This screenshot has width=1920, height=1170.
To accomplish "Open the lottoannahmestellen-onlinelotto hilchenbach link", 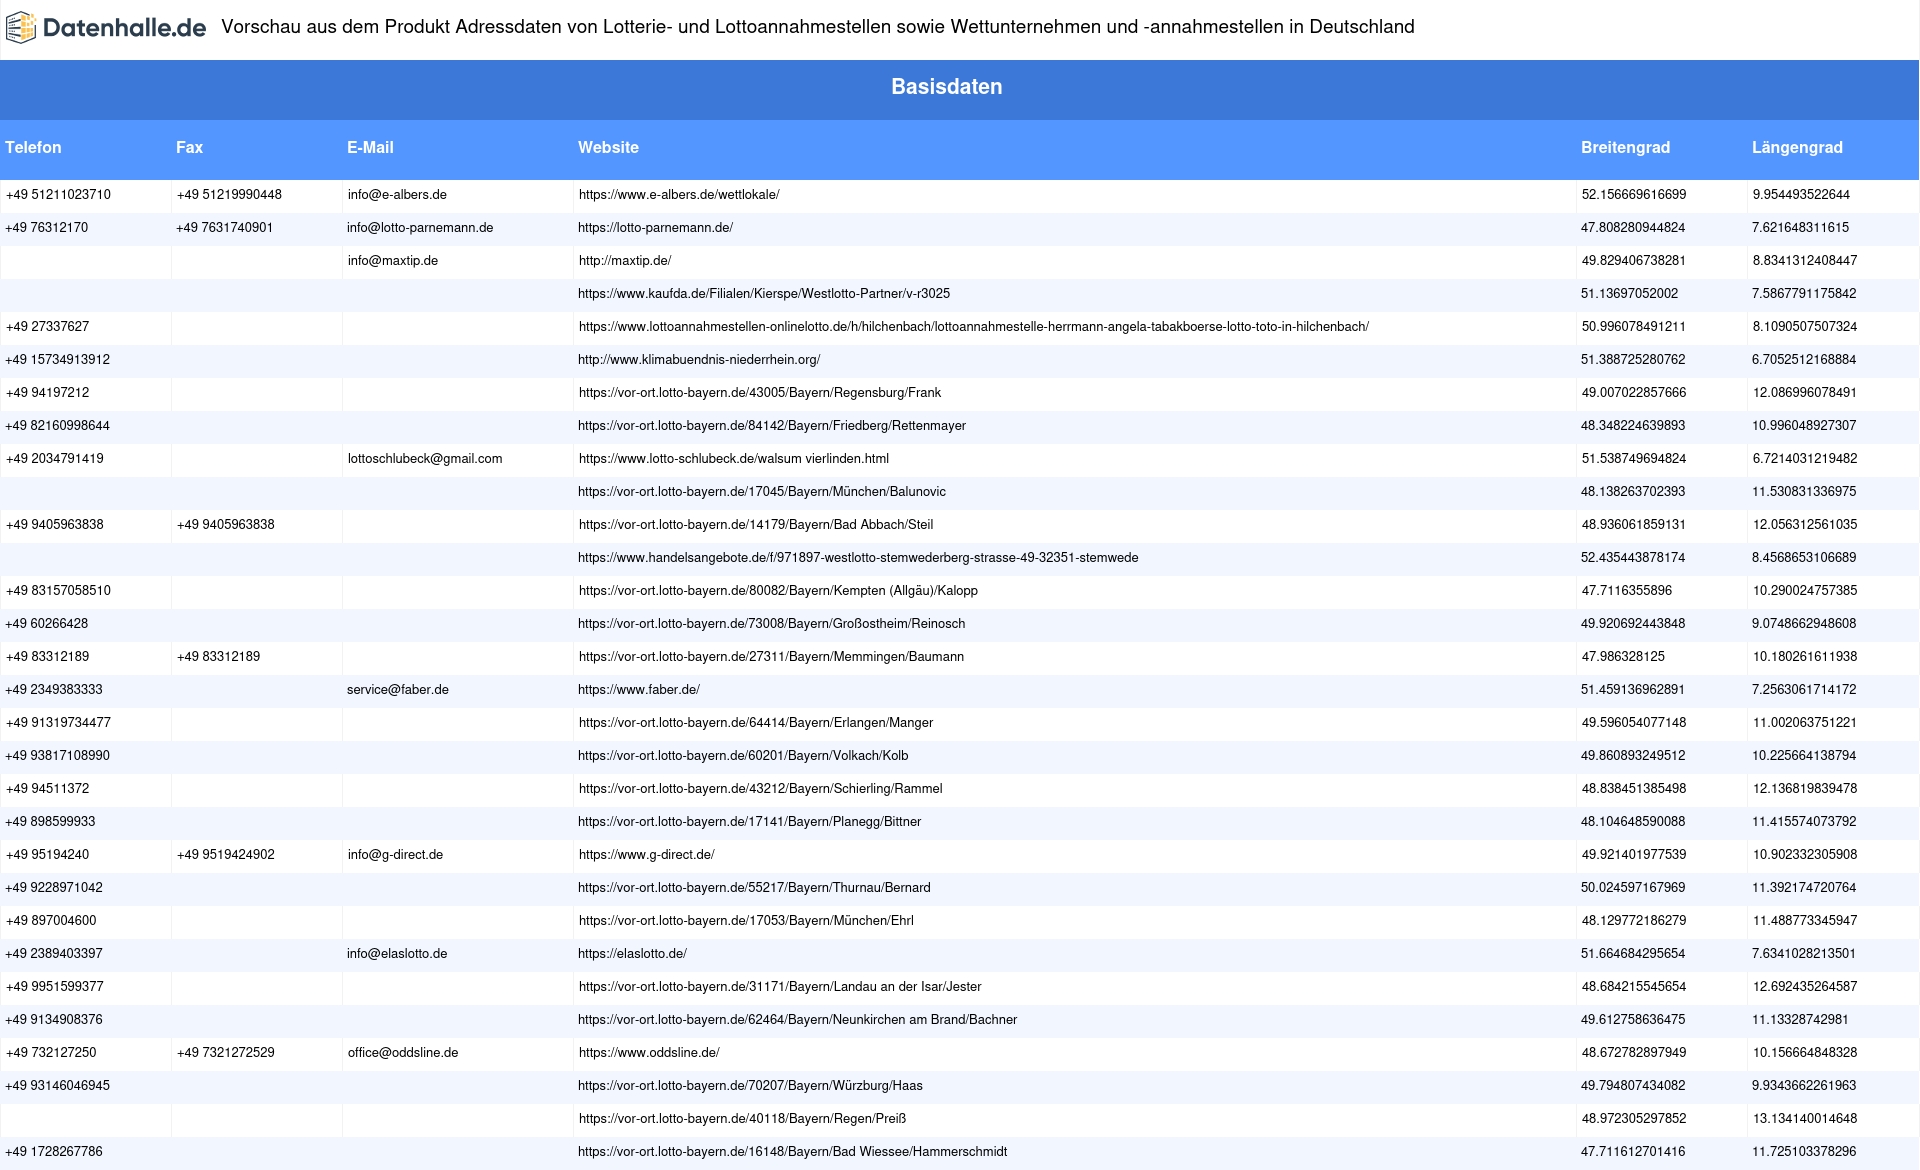I will click(x=974, y=327).
